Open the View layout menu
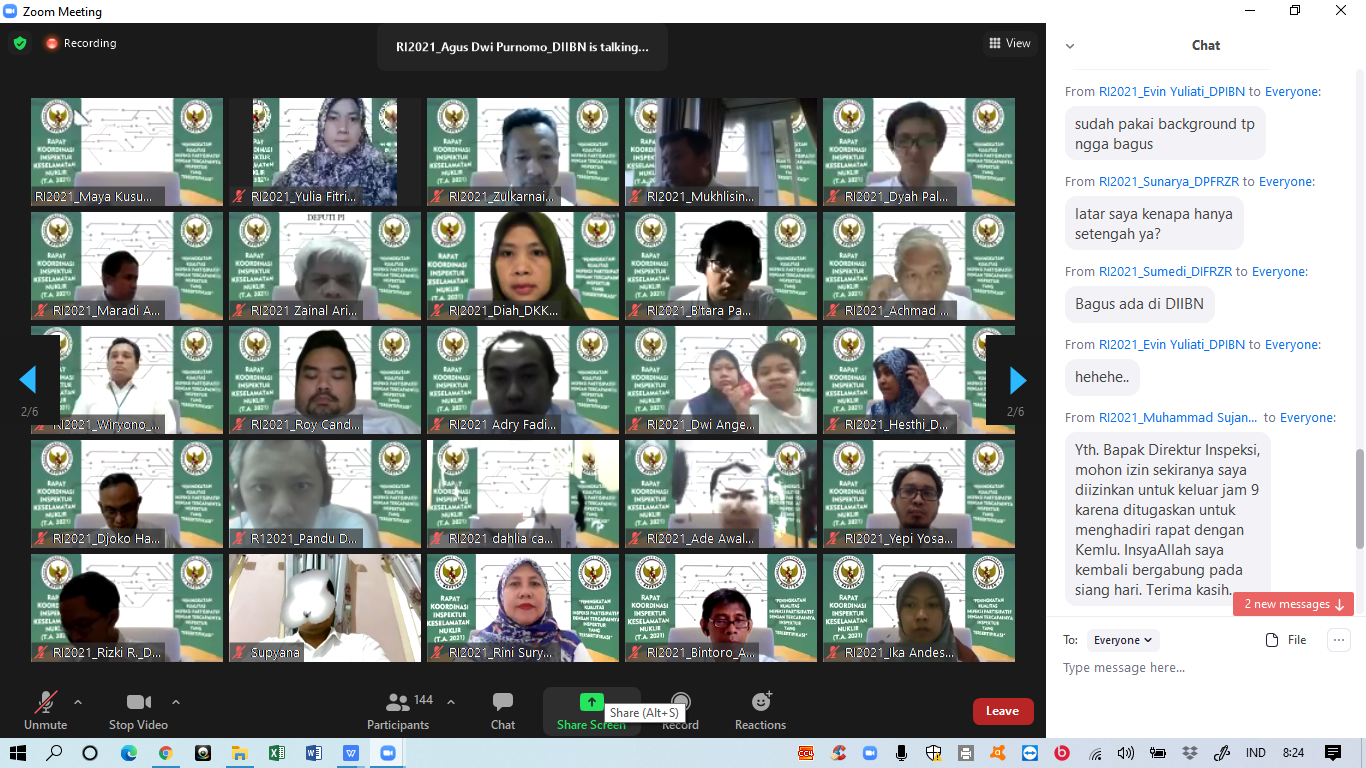Screen dimensions: 1366x768 [1009, 43]
